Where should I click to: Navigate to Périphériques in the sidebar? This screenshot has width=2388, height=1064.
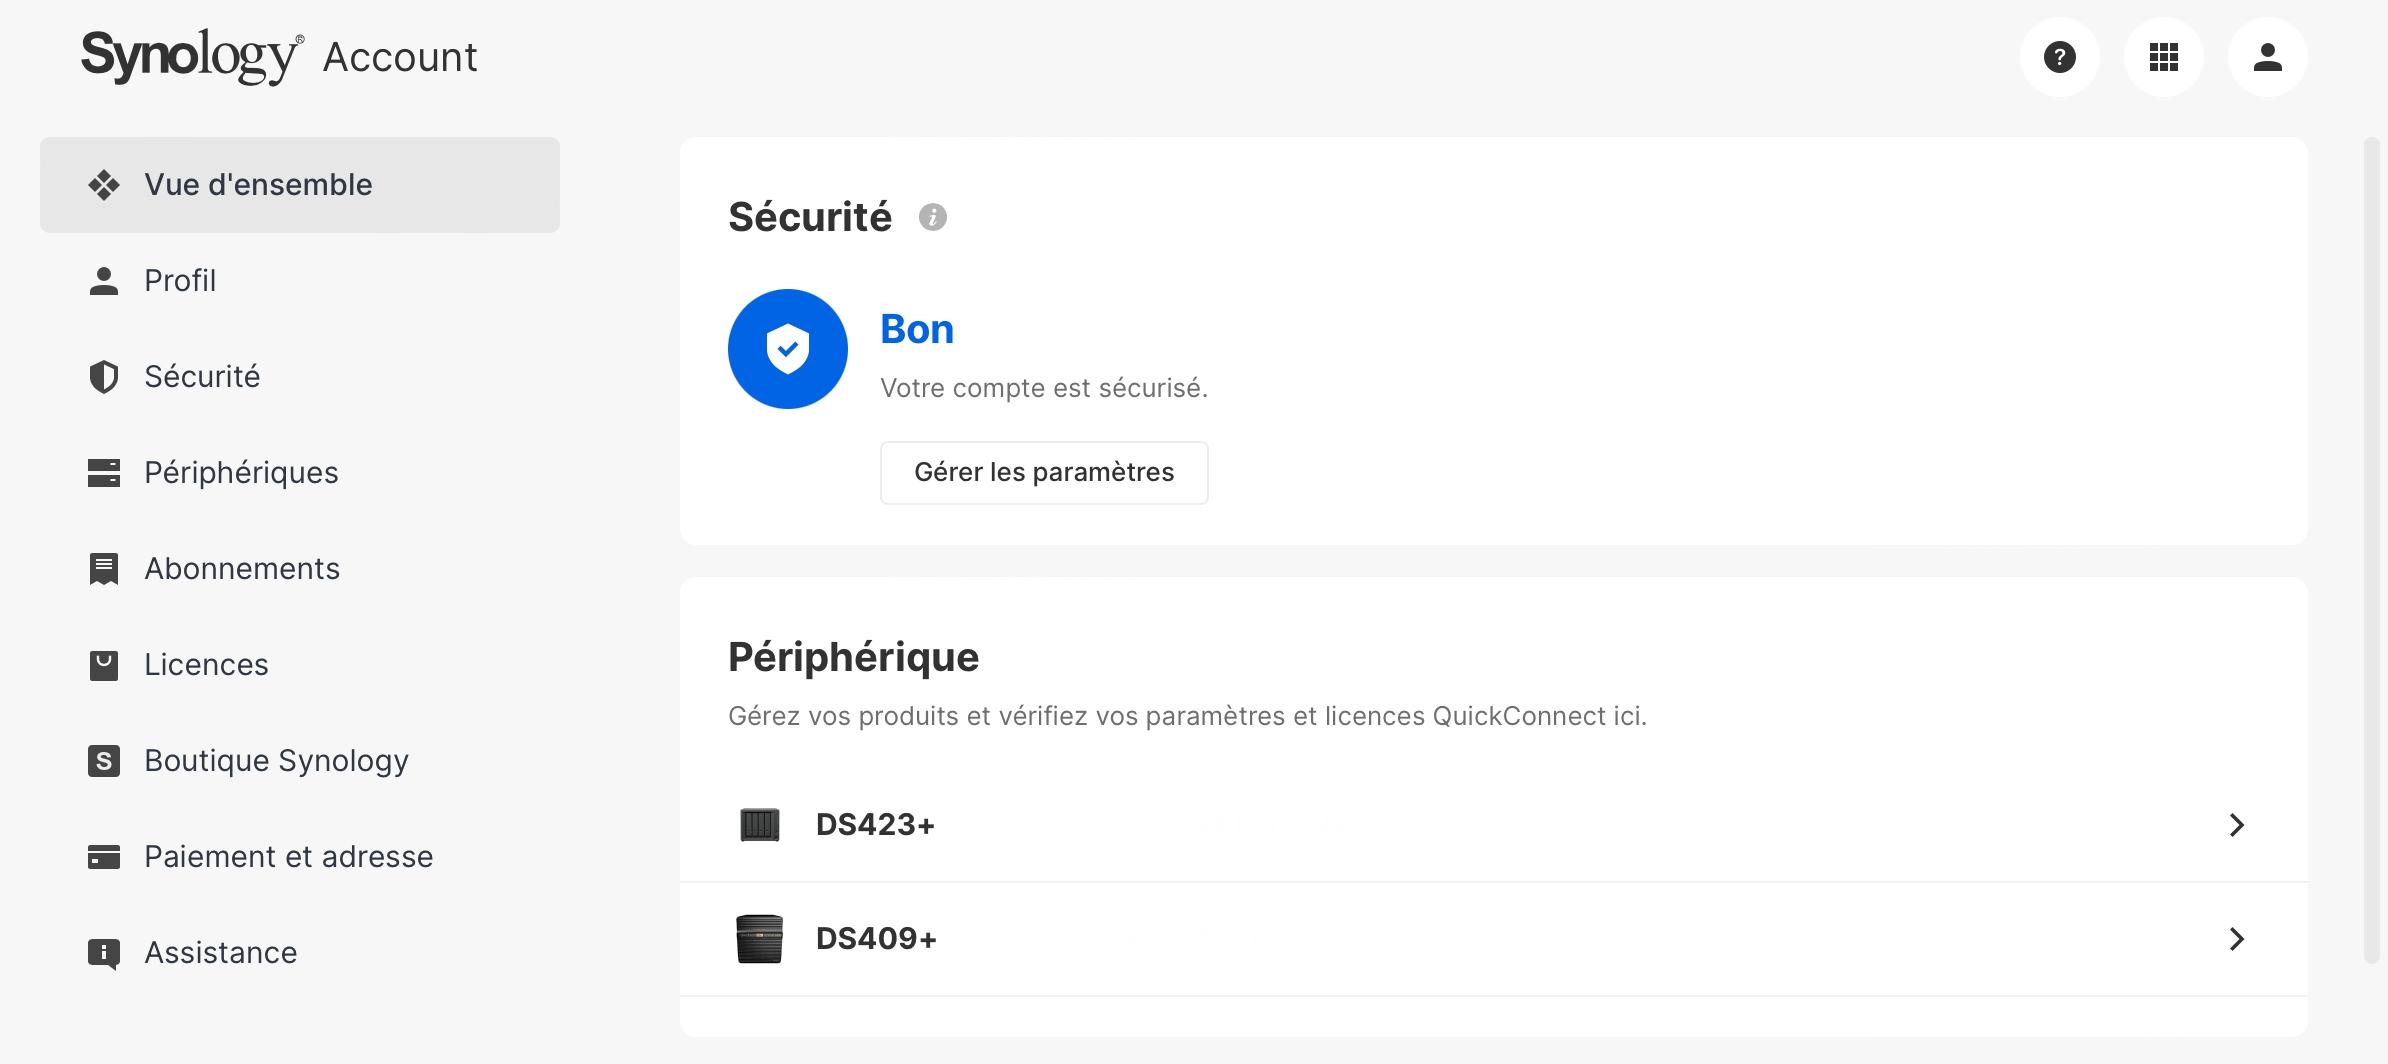241,473
